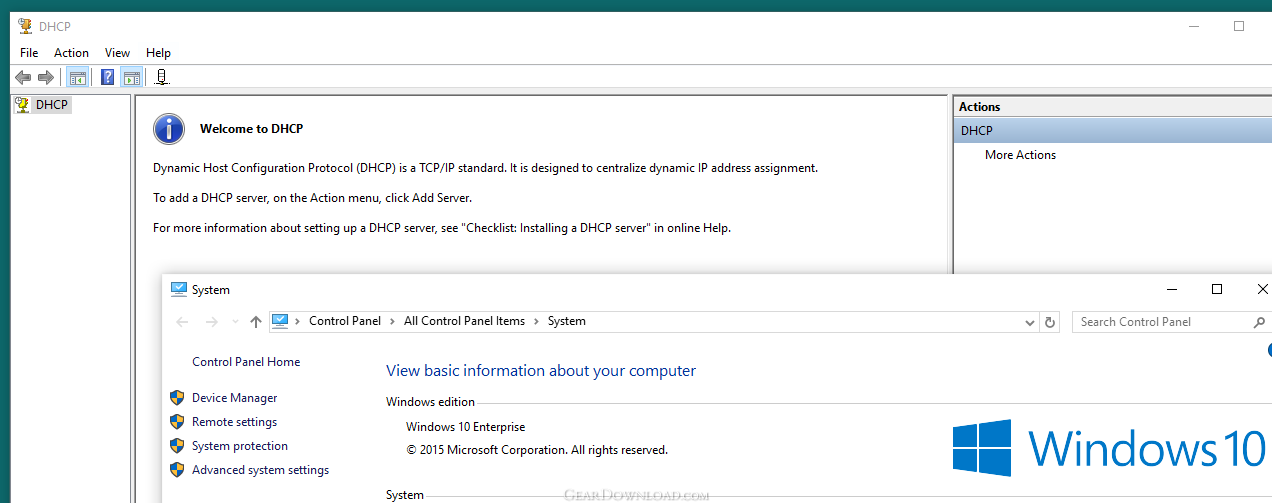Click the search magnifier in Control Panel
The height and width of the screenshot is (503, 1272).
[x=1259, y=322]
